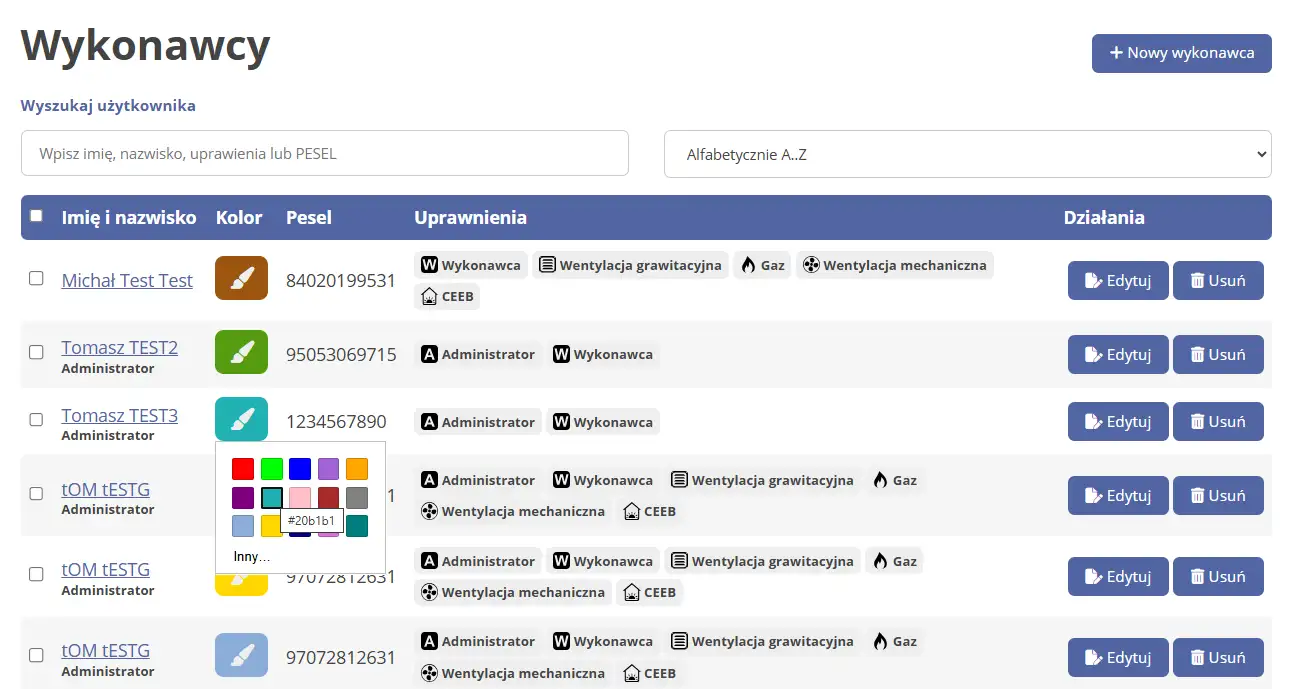Check the row checkbox for Michał Test Test
1311x689 pixels.
(36, 280)
